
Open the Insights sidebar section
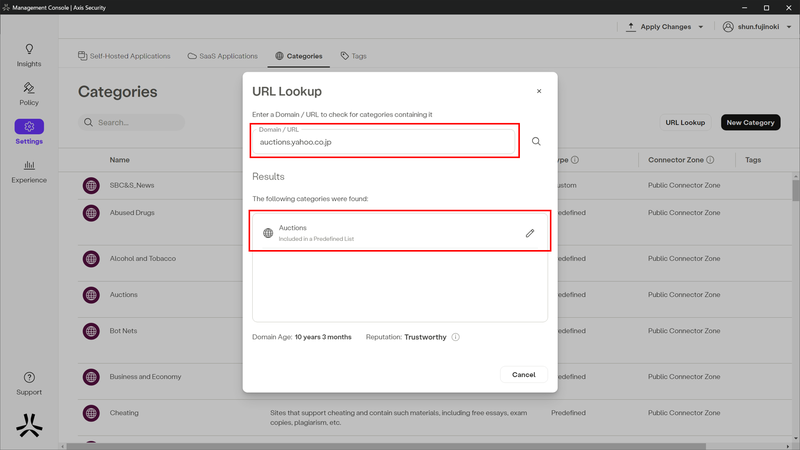[x=29, y=55]
